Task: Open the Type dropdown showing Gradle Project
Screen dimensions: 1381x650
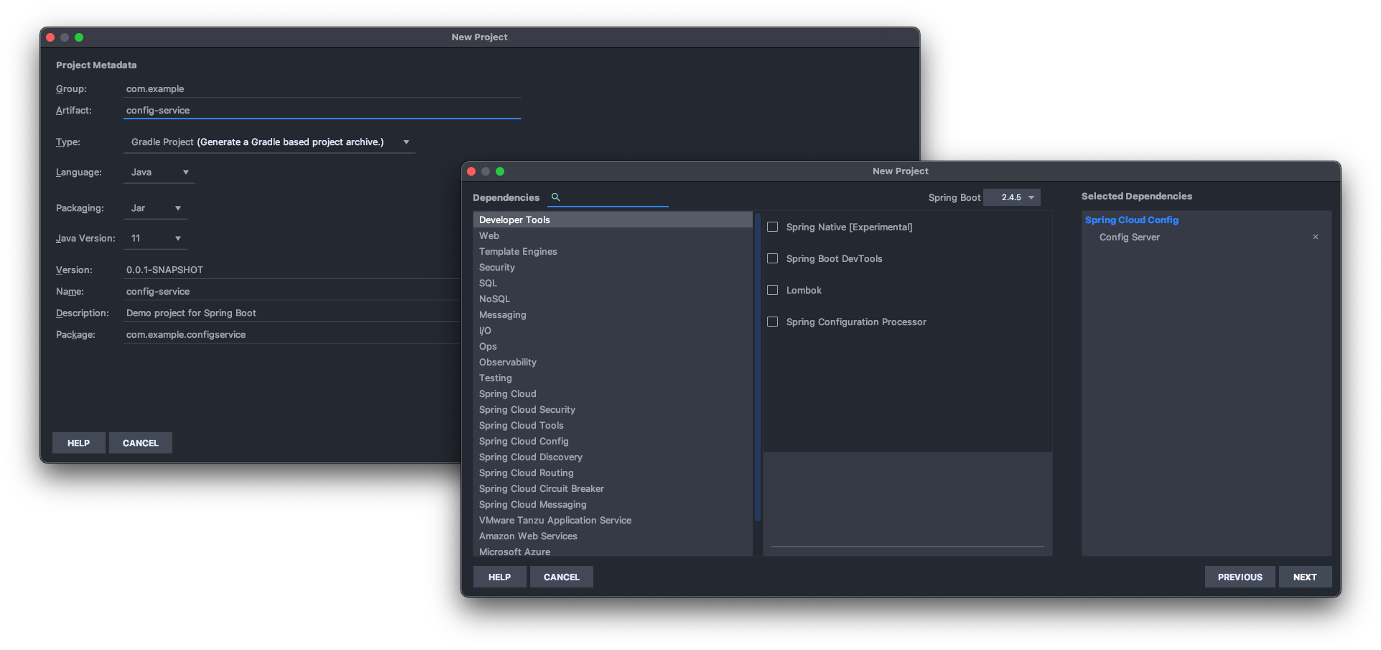Action: tap(269, 142)
